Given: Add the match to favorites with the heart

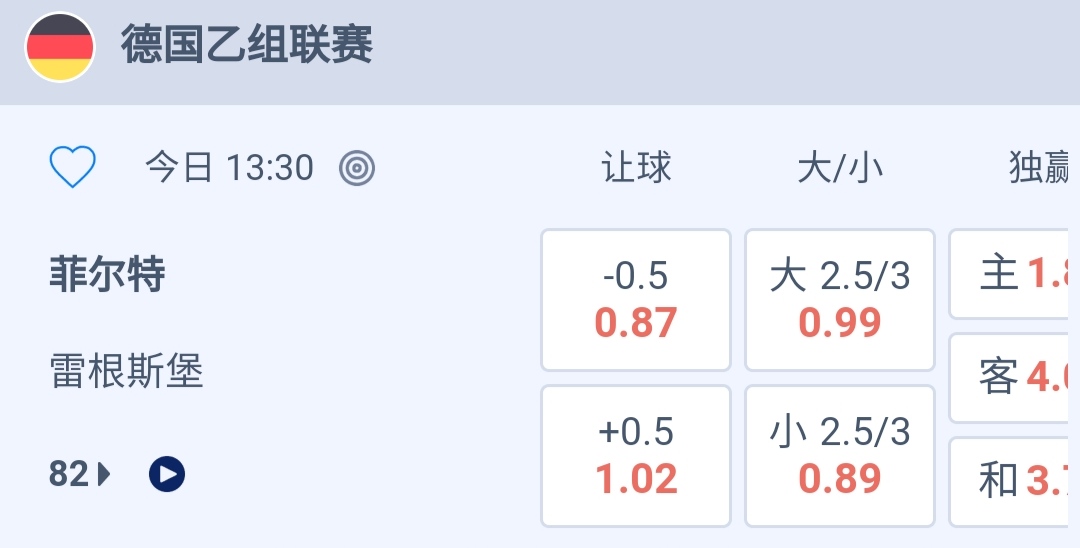Looking at the screenshot, I should coord(73,168).
